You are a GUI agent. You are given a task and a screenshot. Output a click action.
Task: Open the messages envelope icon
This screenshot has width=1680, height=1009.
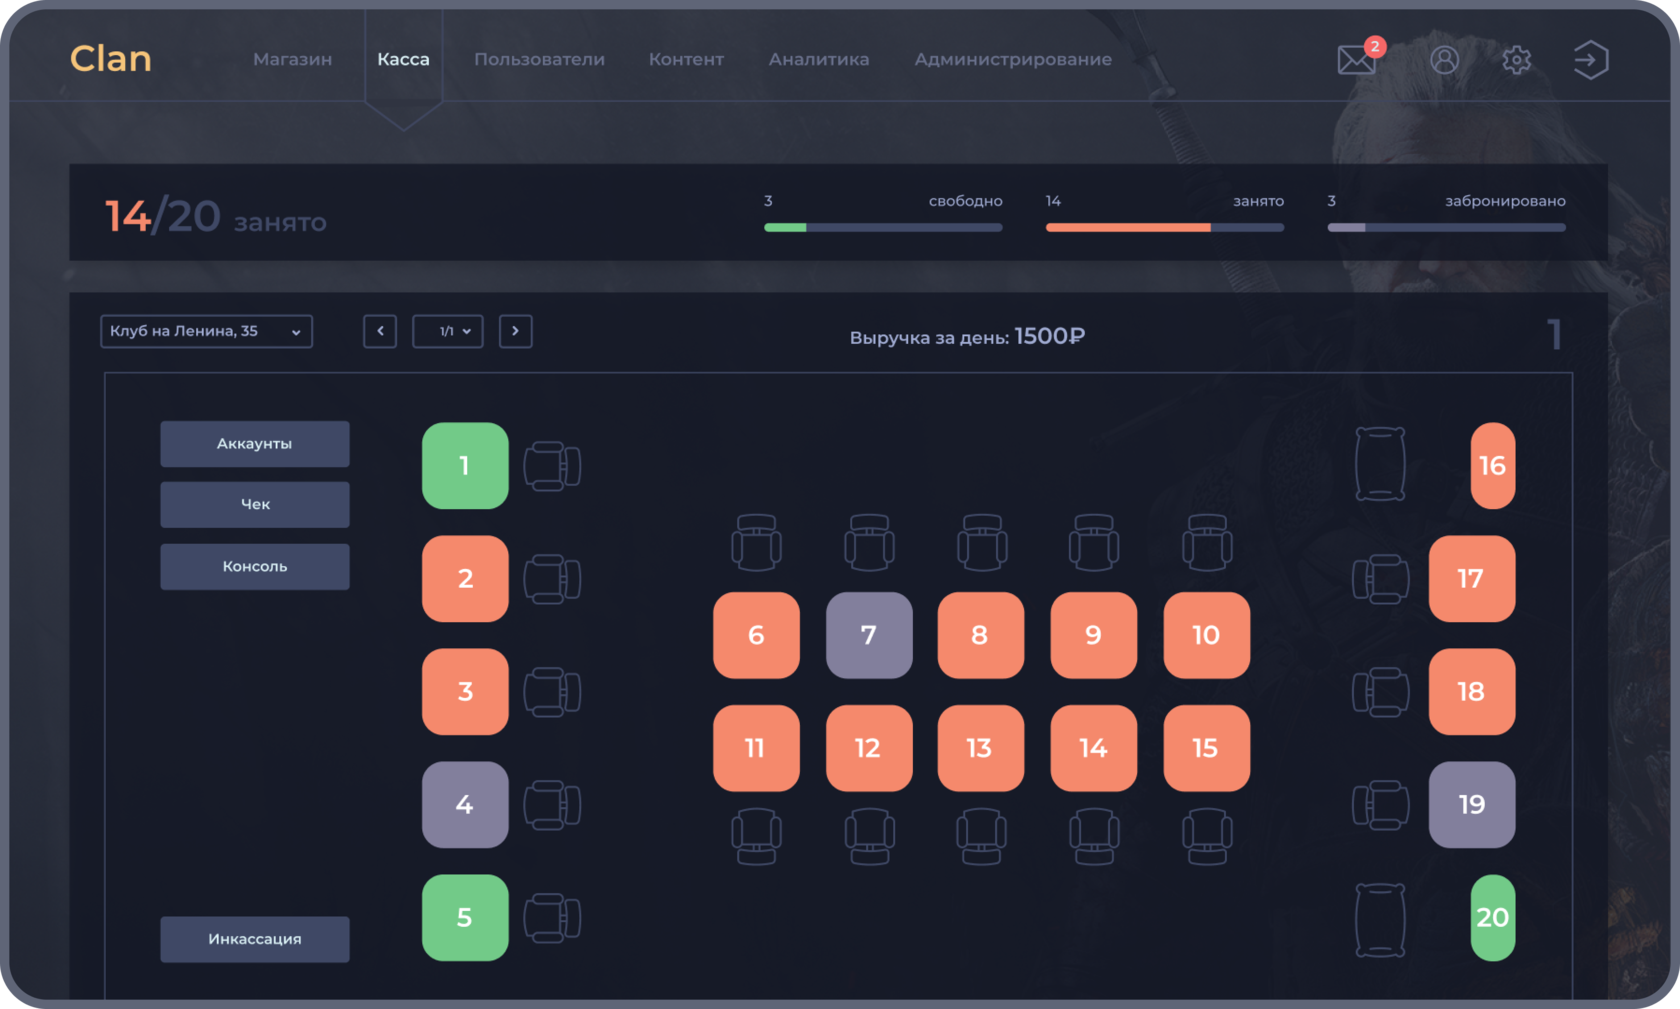tap(1356, 60)
